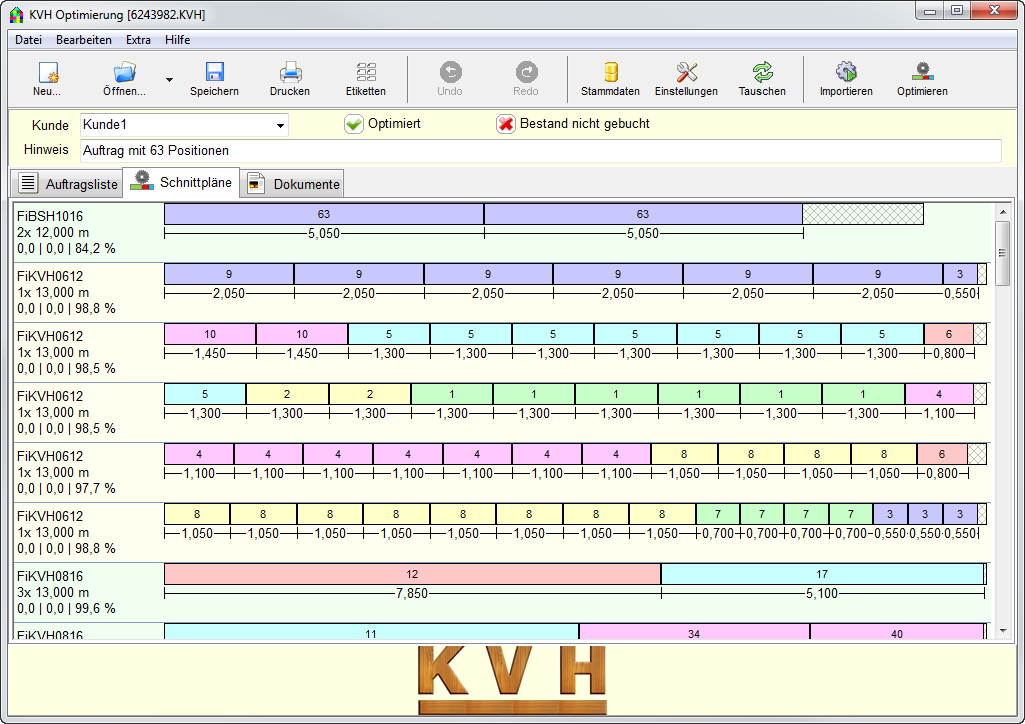1025x724 pixels.
Task: Start the Tauschen swap function
Action: tap(762, 79)
